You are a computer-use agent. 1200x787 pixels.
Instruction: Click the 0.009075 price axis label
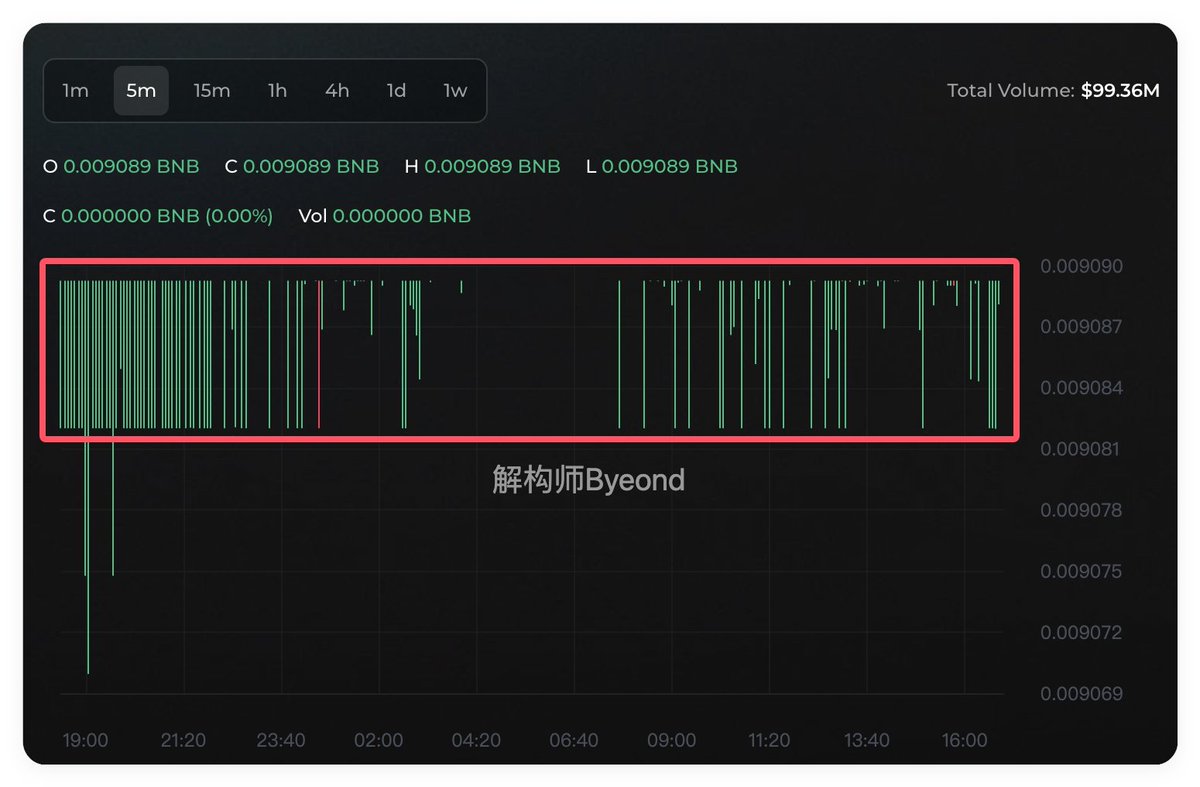pos(1081,572)
